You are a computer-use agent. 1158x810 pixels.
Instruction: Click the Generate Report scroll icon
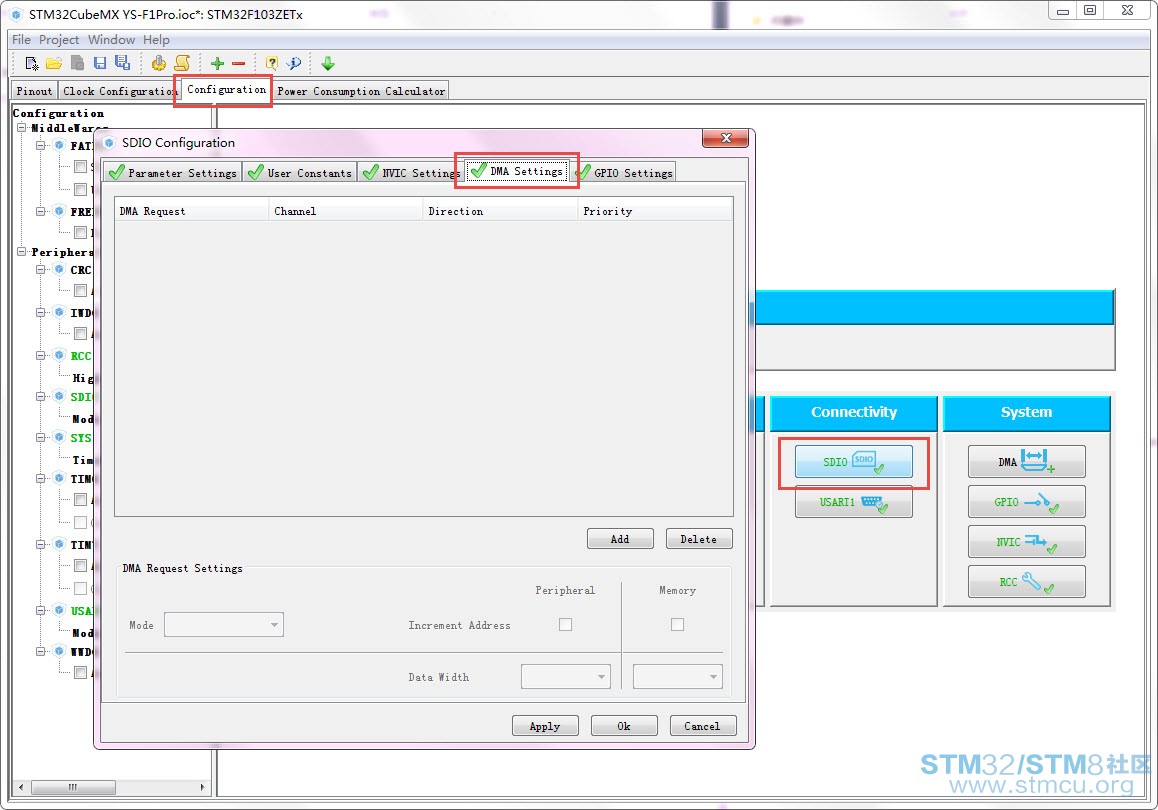point(182,64)
